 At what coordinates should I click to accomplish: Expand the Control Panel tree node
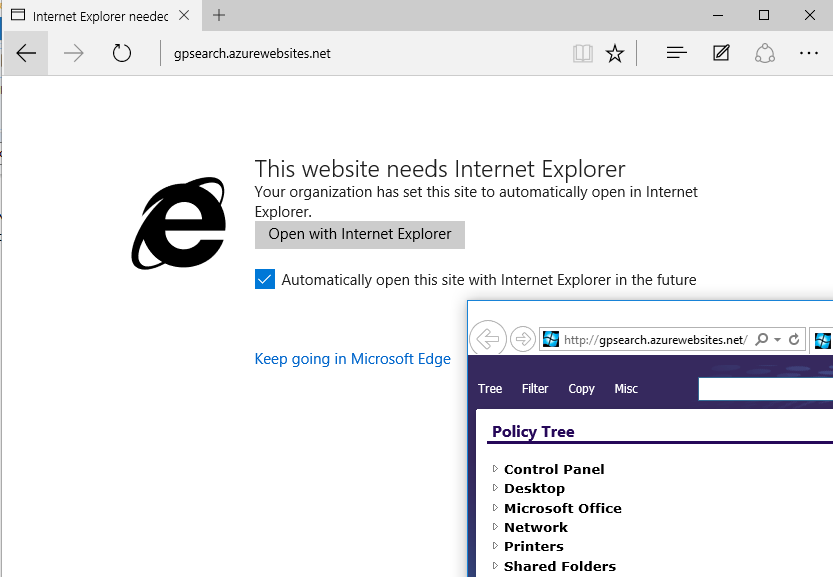pyautogui.click(x=494, y=469)
